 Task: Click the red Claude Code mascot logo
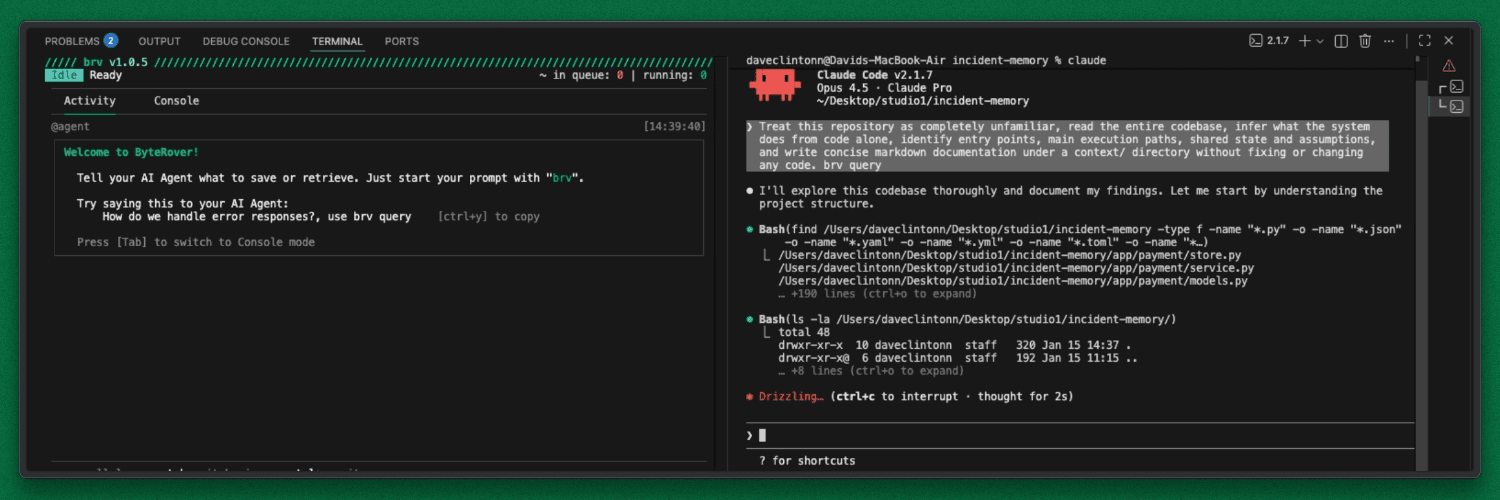pyautogui.click(x=774, y=85)
